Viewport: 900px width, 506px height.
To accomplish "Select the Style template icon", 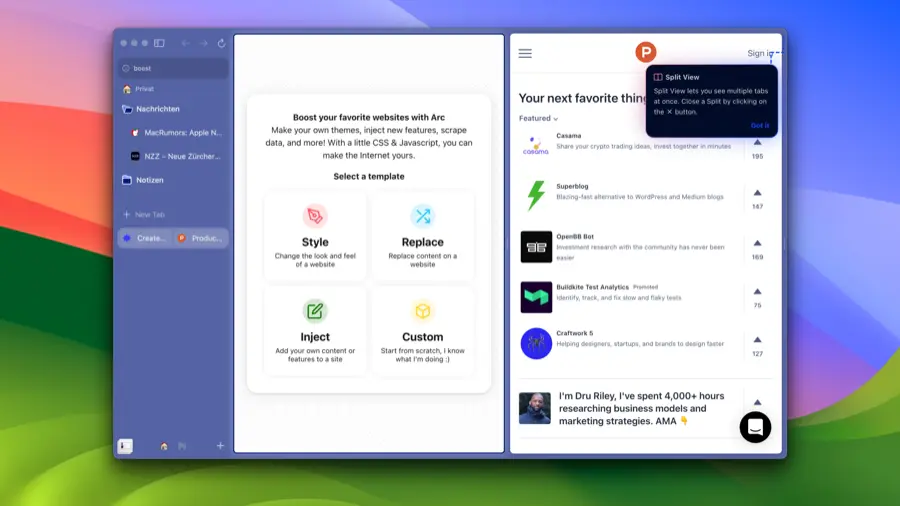I will coord(315,216).
